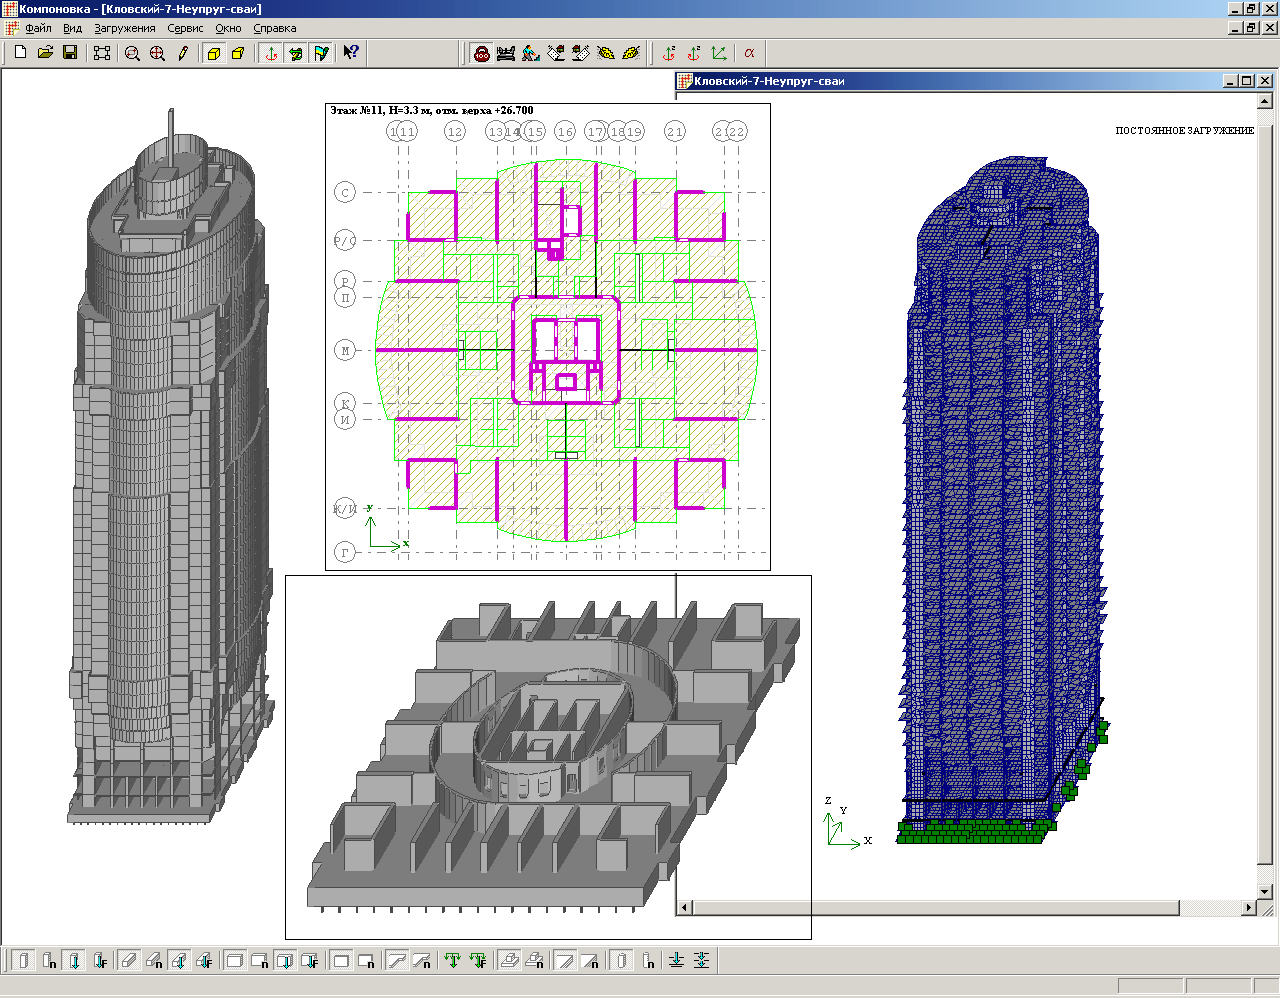Click the column with 'F' icon
1280x998 pixels.
coord(100,961)
